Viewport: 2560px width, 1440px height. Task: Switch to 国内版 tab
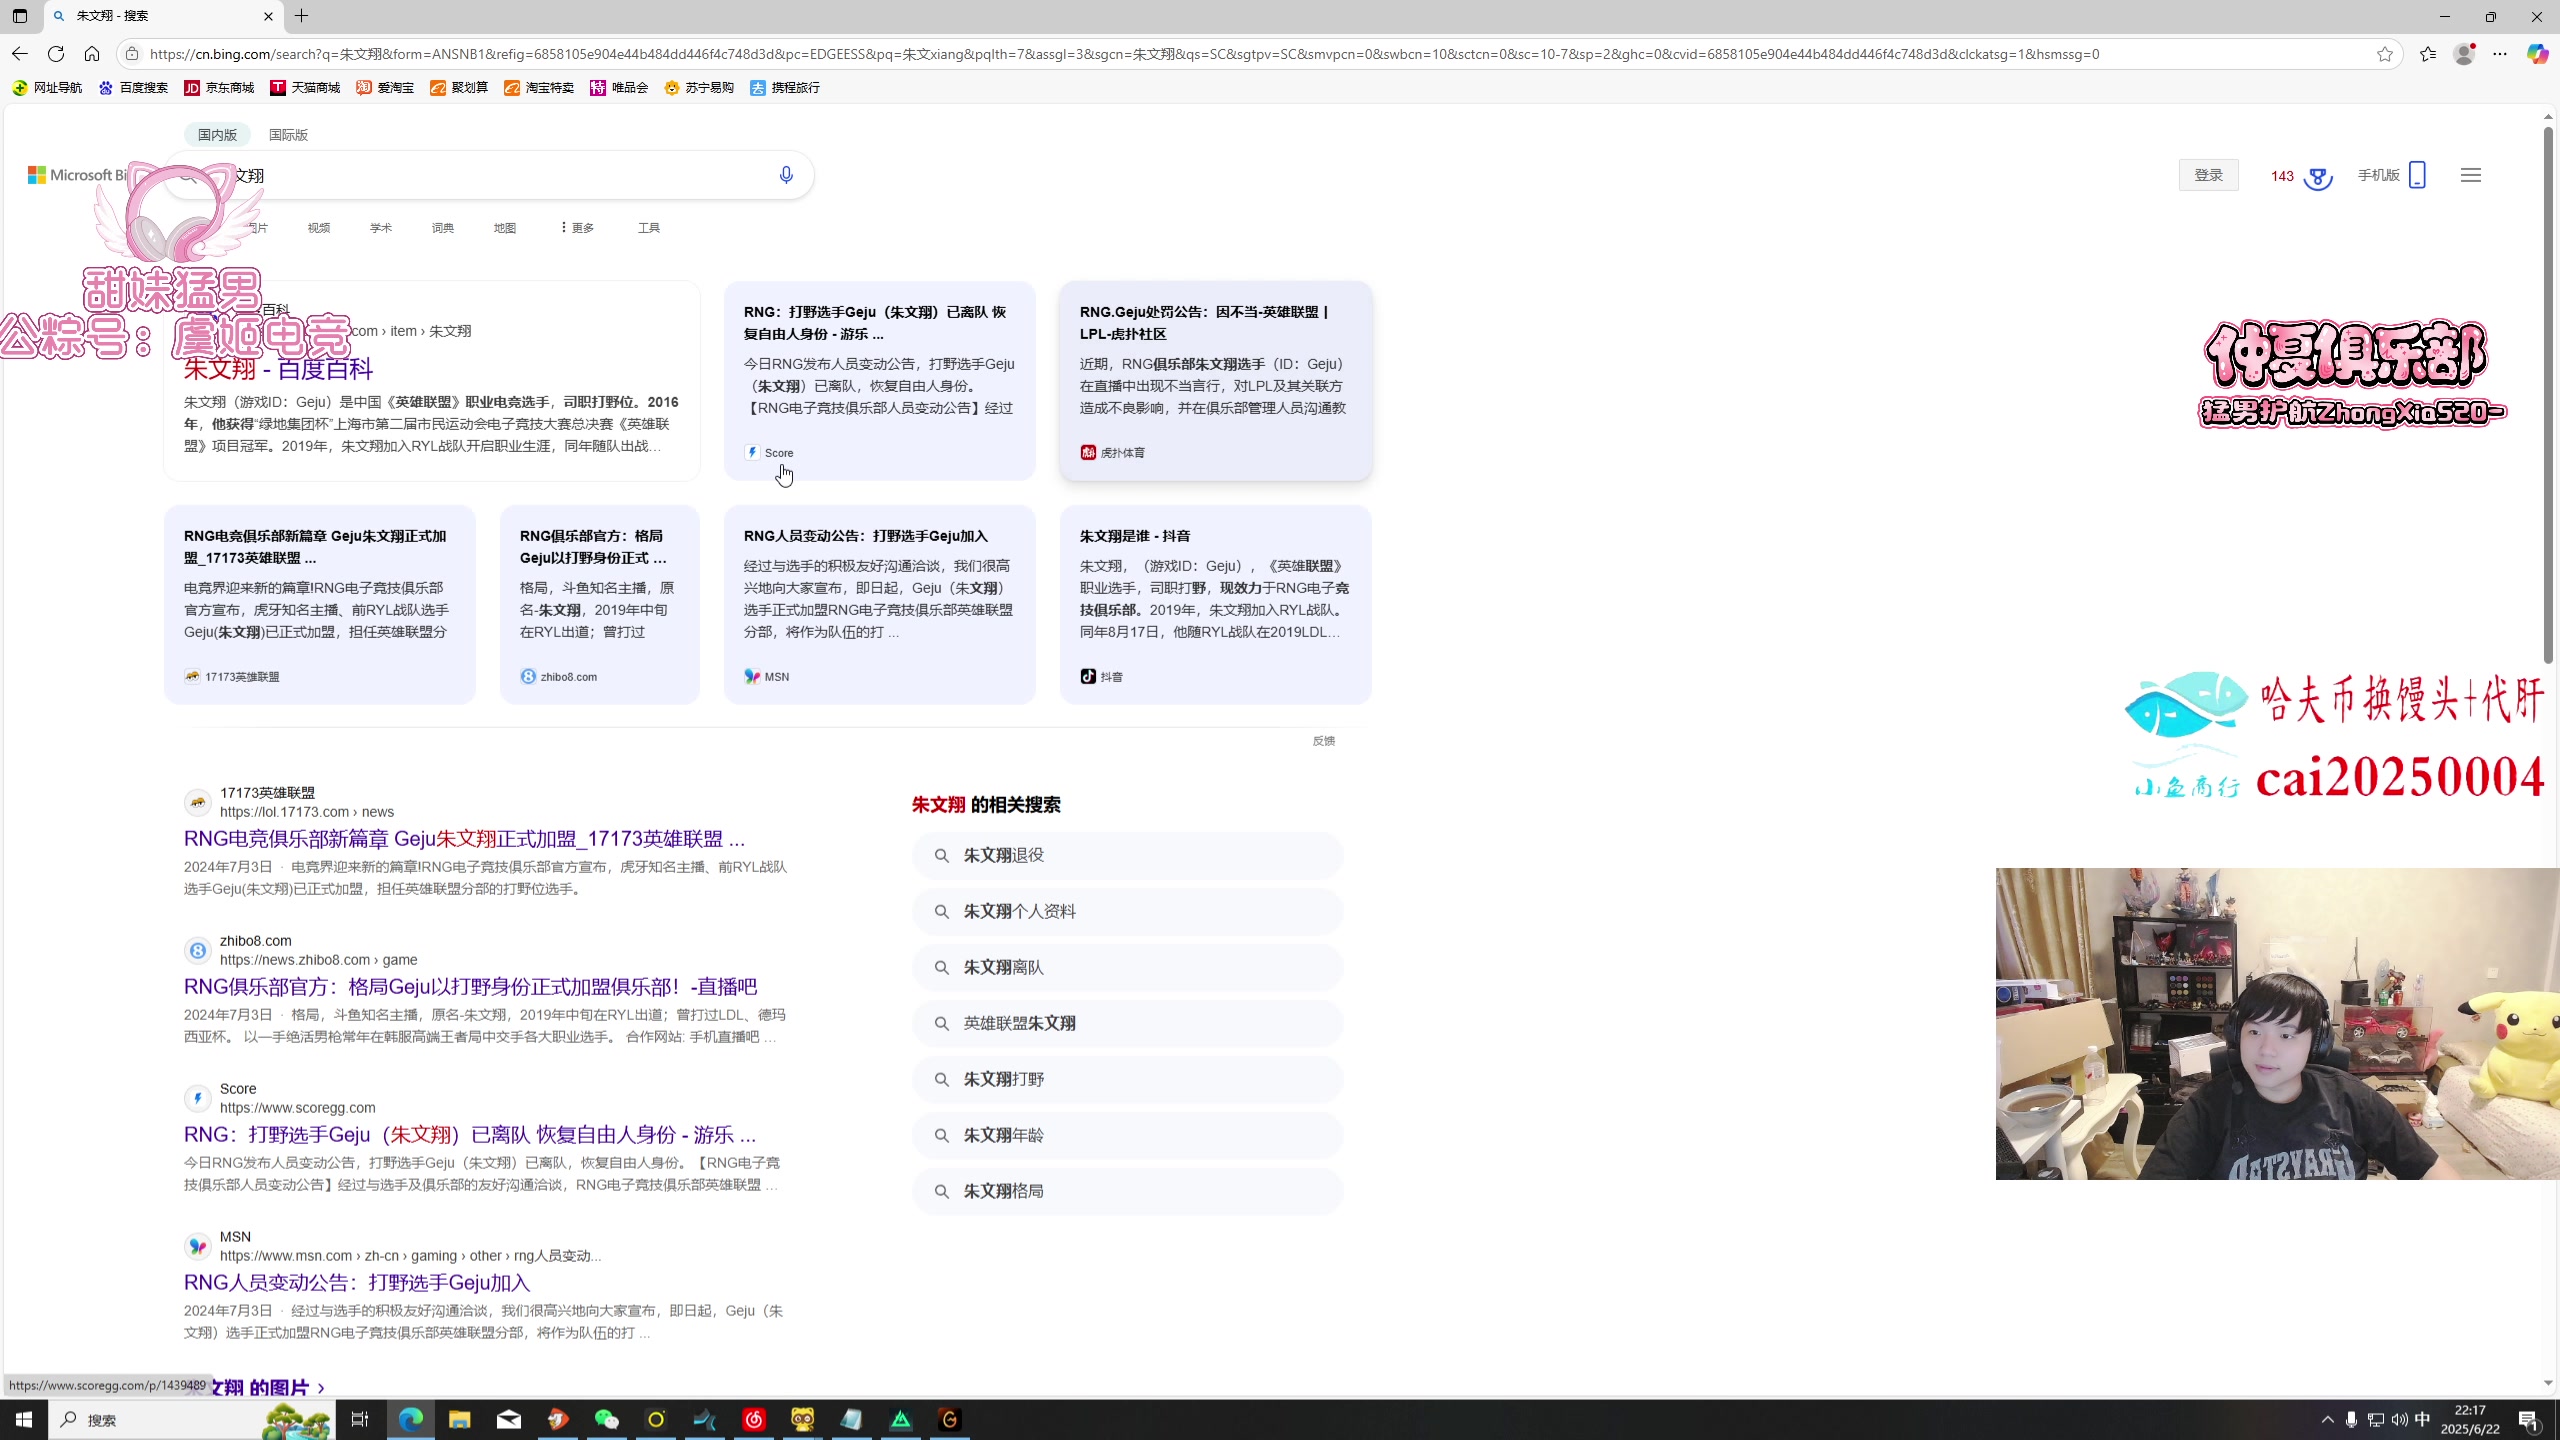coord(217,135)
